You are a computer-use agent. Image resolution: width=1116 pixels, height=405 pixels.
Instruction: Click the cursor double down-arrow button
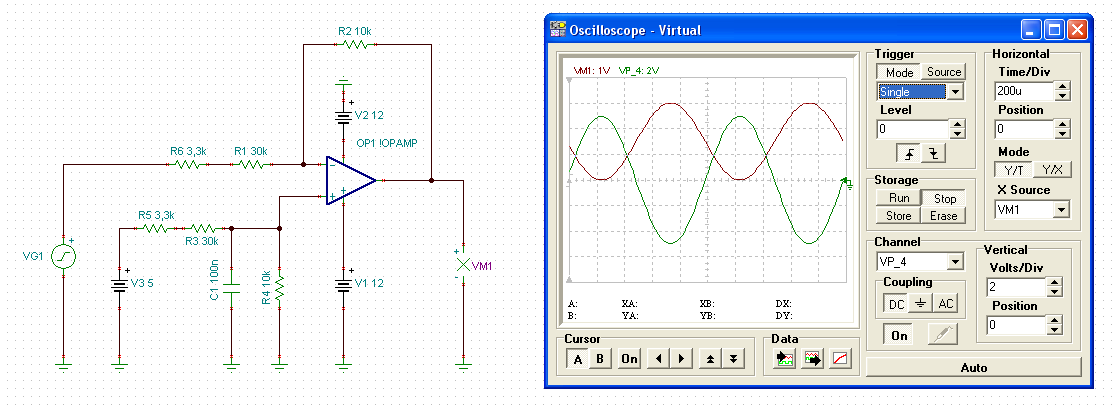(x=732, y=359)
